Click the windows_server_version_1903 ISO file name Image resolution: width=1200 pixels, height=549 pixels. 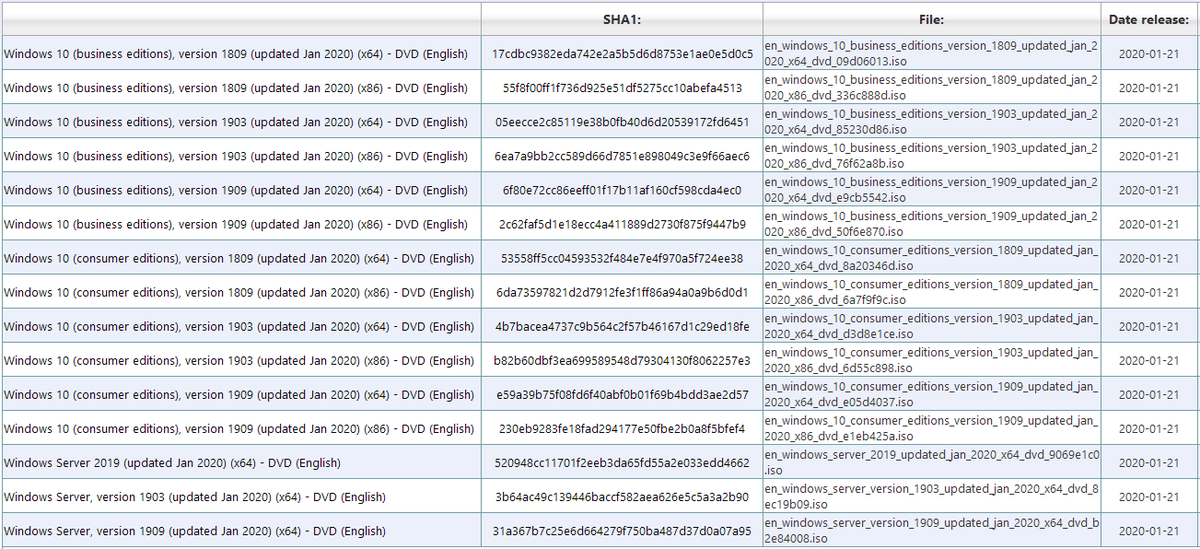pyautogui.click(x=931, y=496)
